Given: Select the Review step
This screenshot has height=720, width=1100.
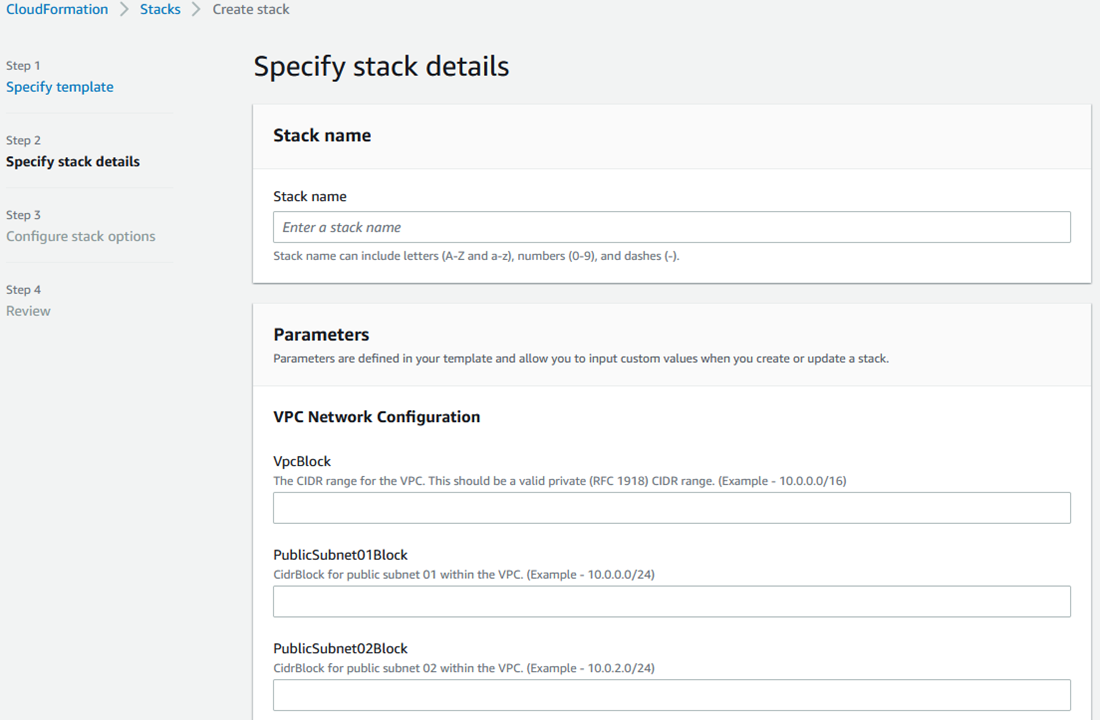Looking at the screenshot, I should pyautogui.click(x=28, y=311).
